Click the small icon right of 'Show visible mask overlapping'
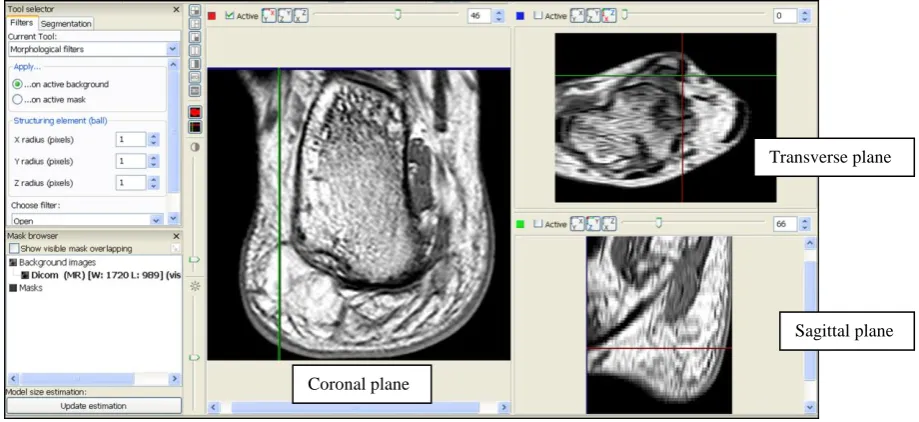This screenshot has width=919, height=422. point(175,249)
